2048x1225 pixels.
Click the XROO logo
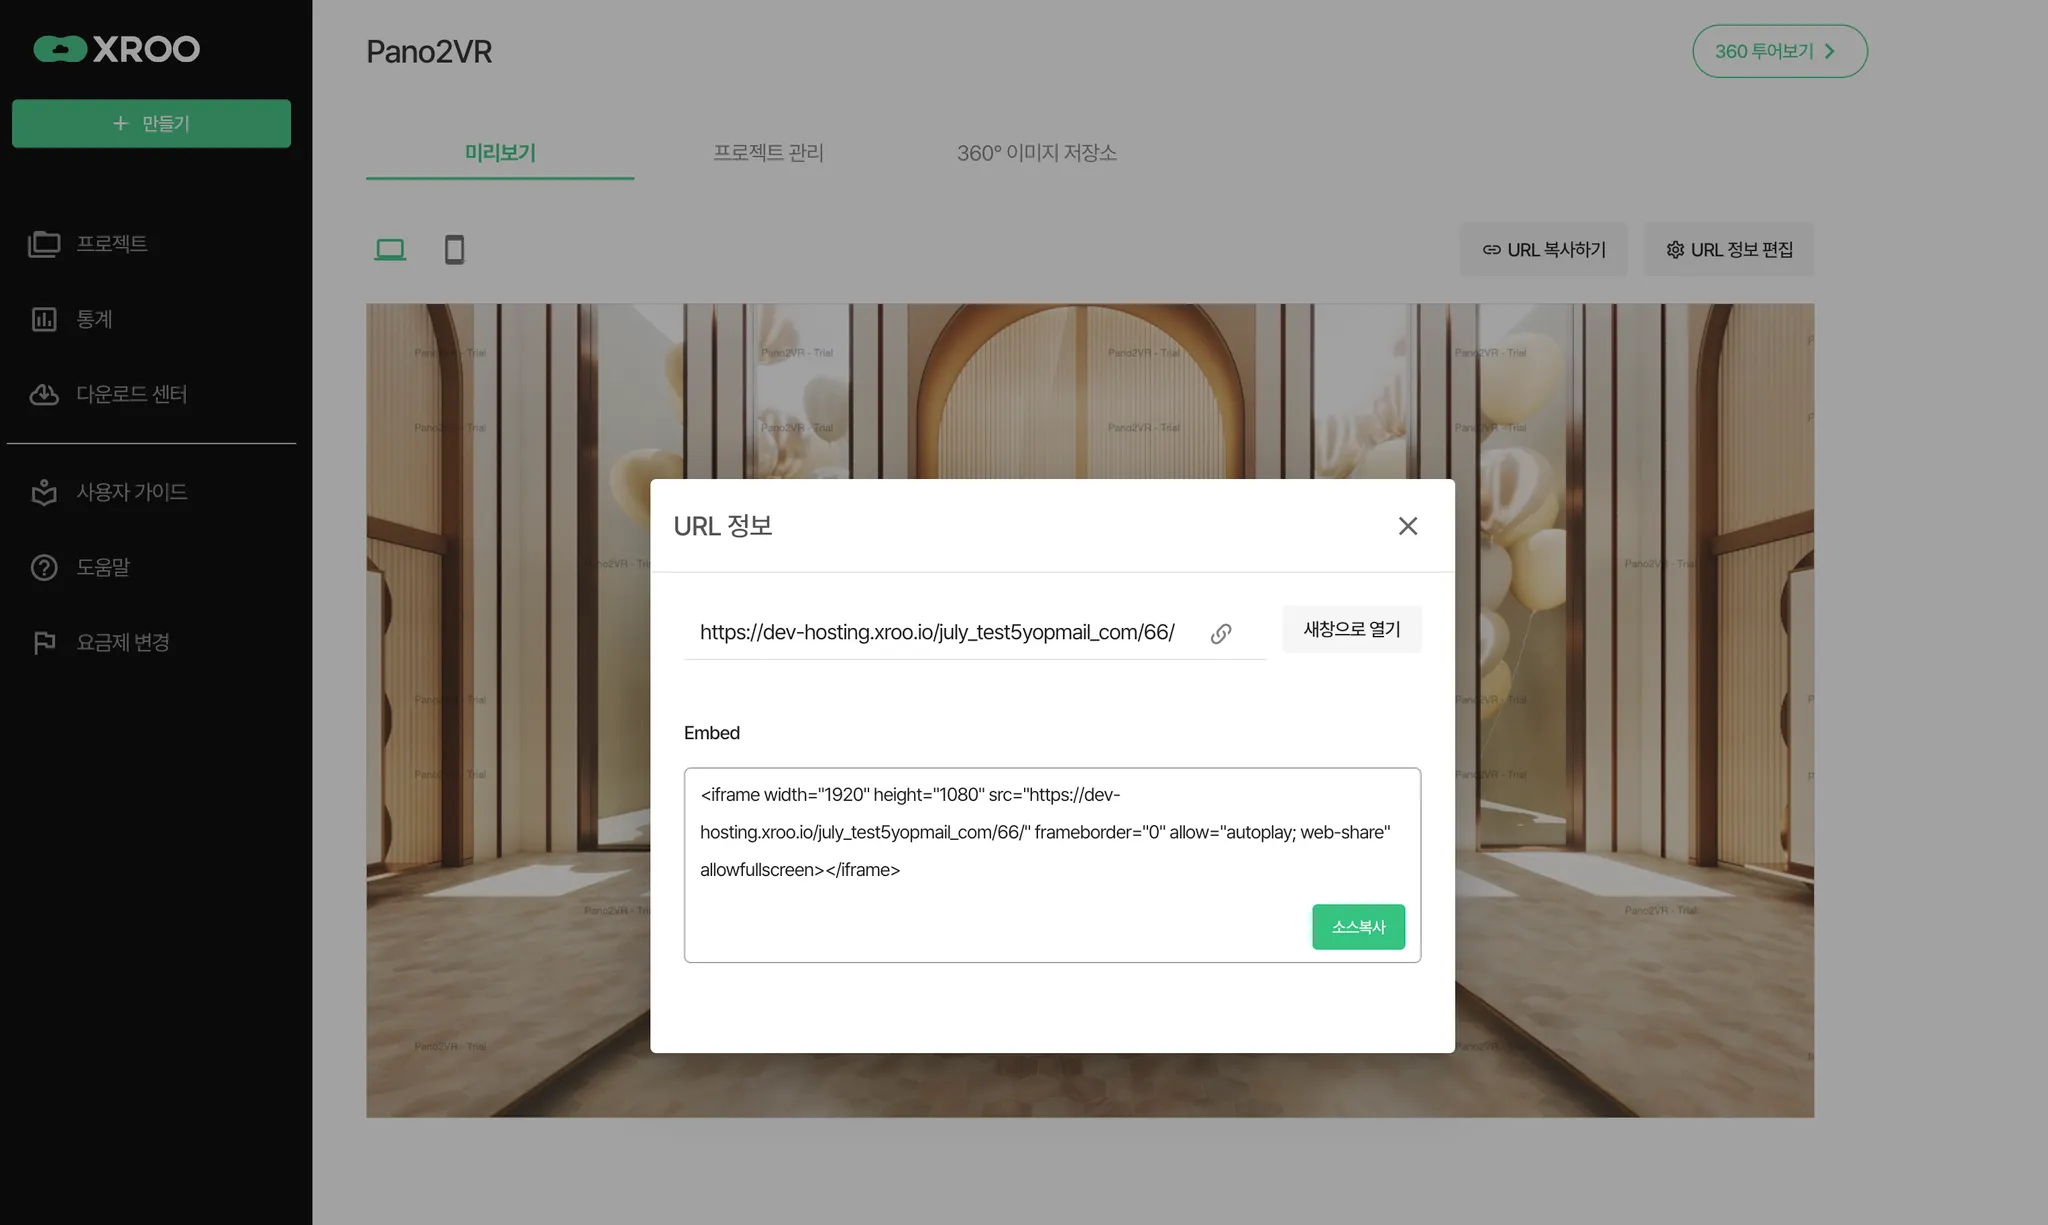[117, 49]
